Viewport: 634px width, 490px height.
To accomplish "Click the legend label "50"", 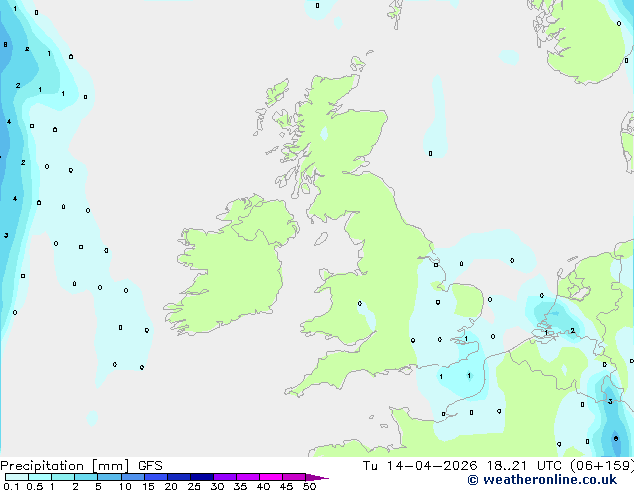I will point(309,486).
